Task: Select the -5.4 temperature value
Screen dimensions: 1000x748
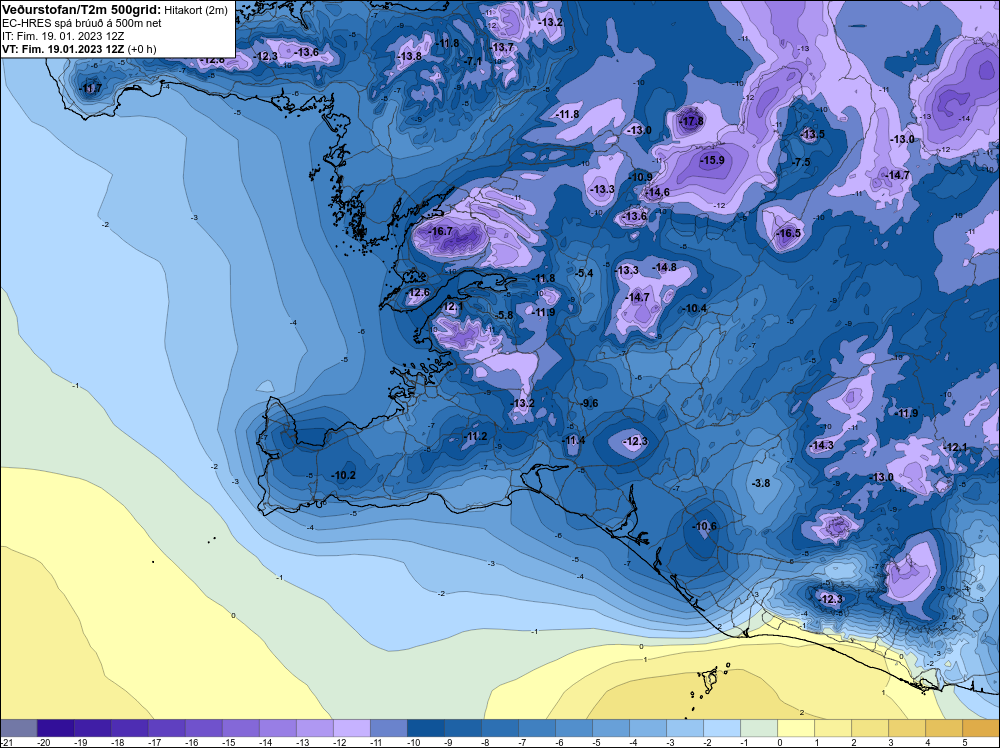Action: [x=584, y=273]
